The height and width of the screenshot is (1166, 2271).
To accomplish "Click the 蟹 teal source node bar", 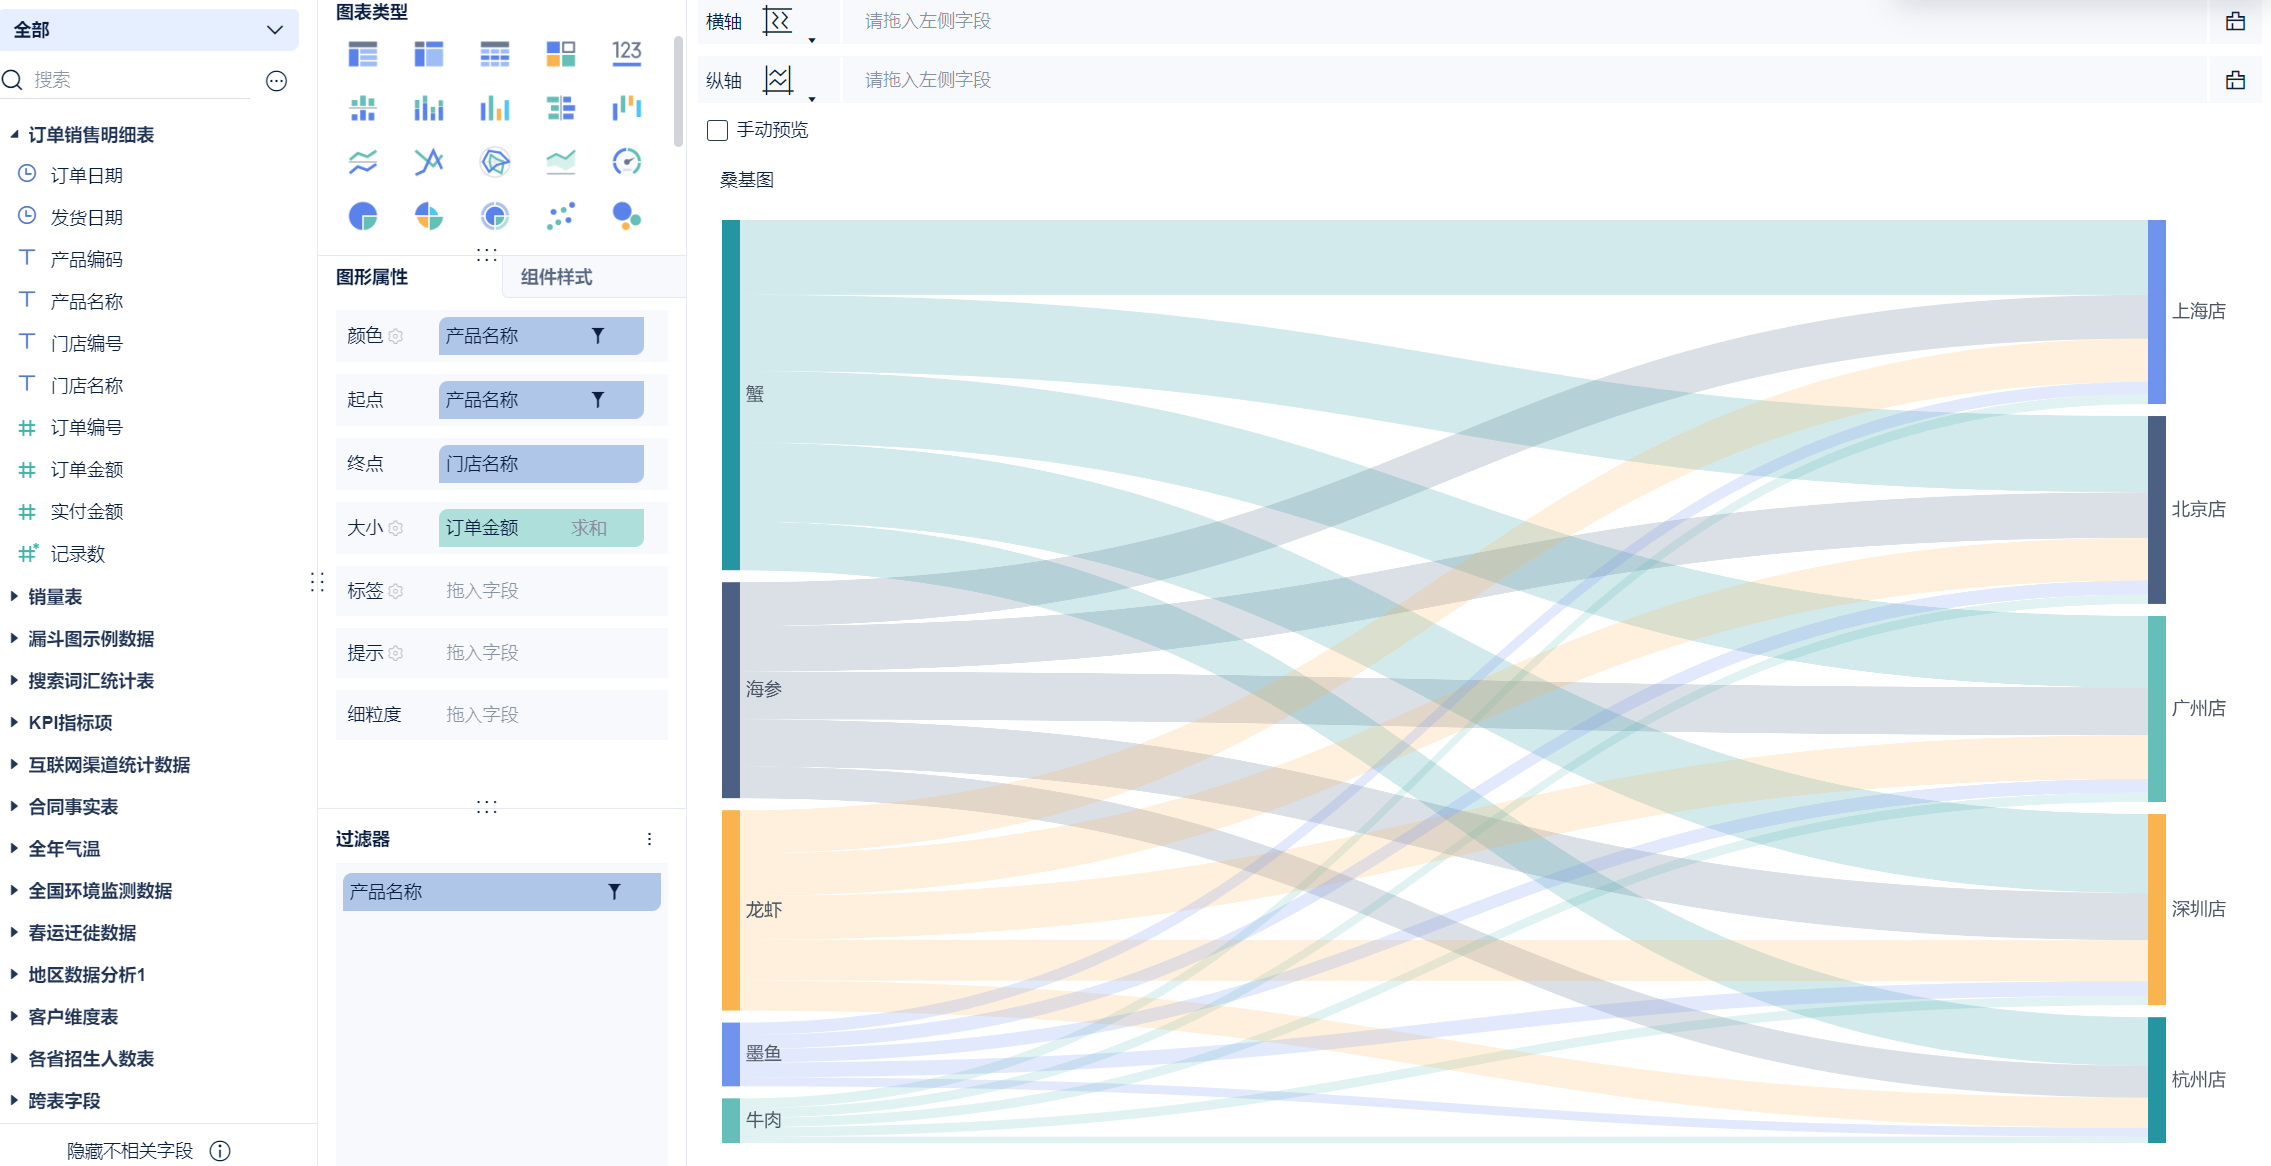I will 731,395.
